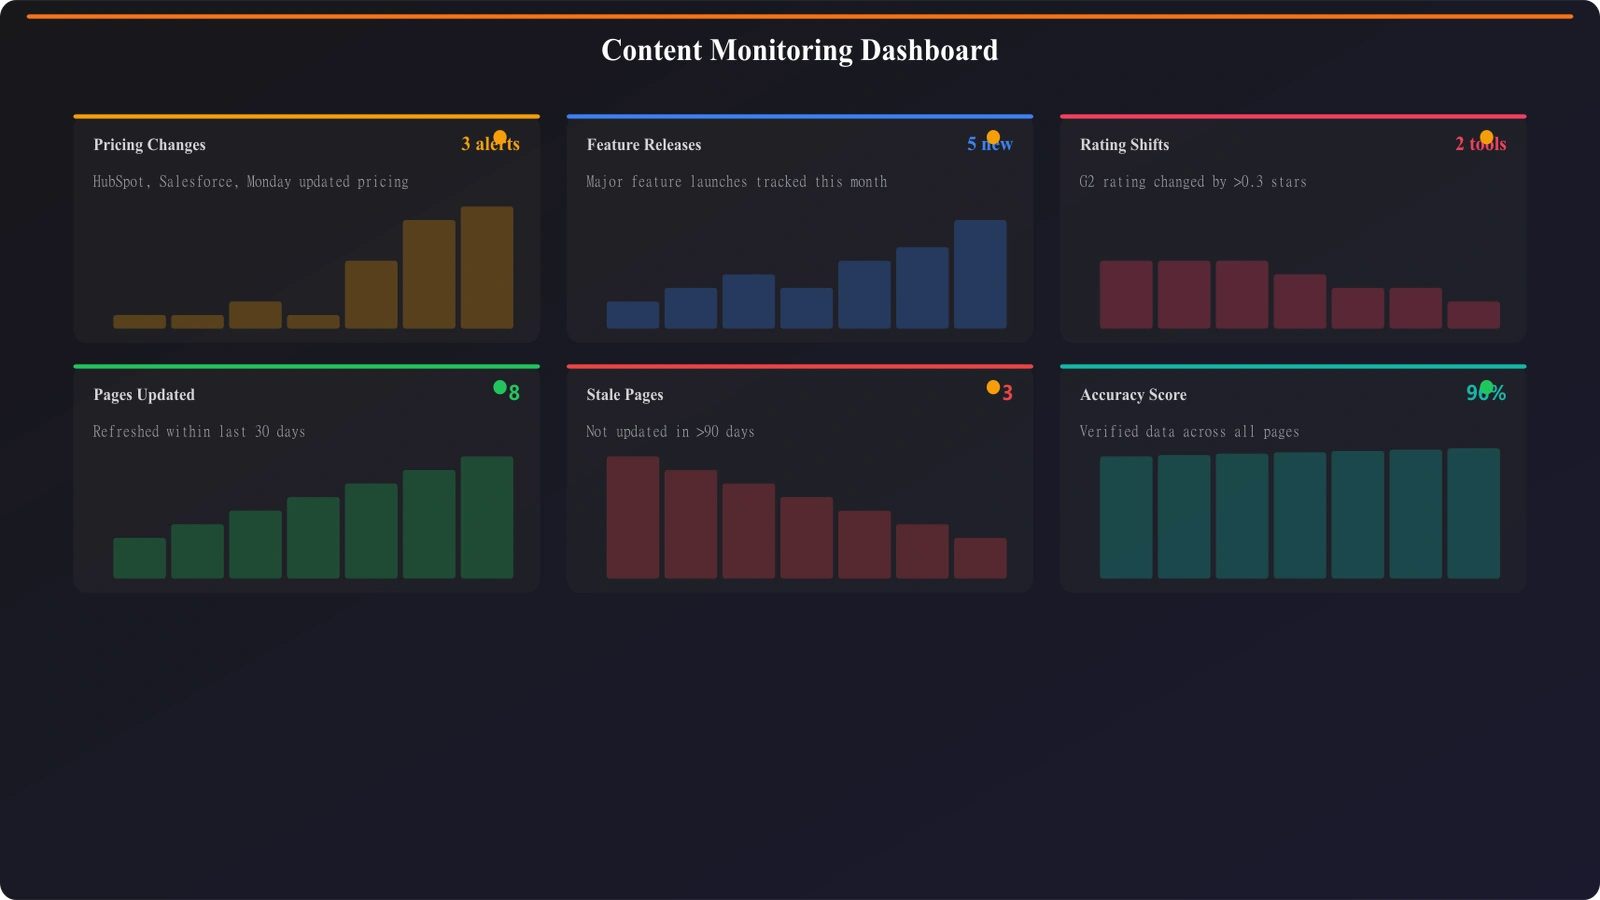The height and width of the screenshot is (900, 1600).
Task: Select the Feature Releases card title
Action: 643,144
